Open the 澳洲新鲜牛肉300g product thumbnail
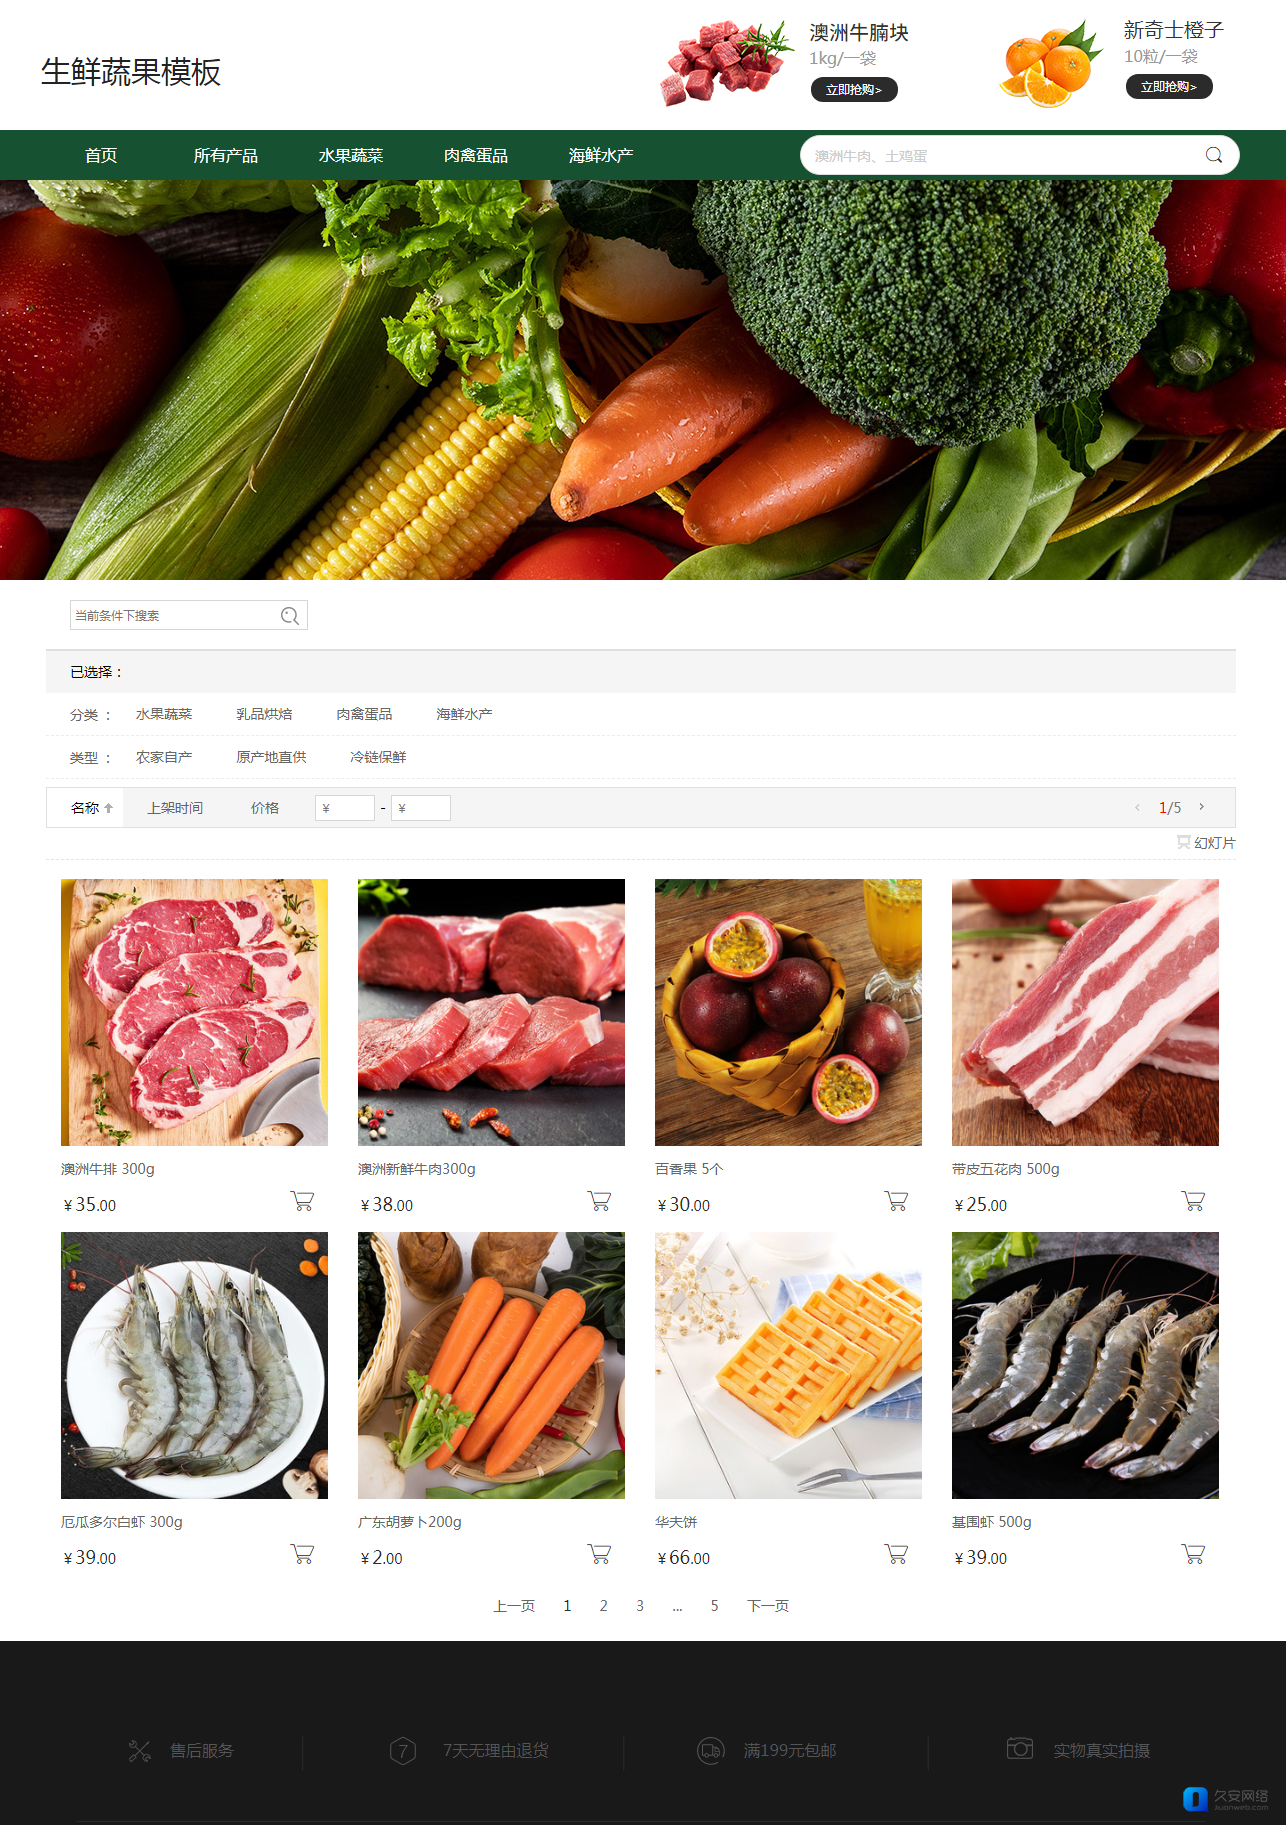Viewport: 1286px width, 1825px height. coord(491,1012)
